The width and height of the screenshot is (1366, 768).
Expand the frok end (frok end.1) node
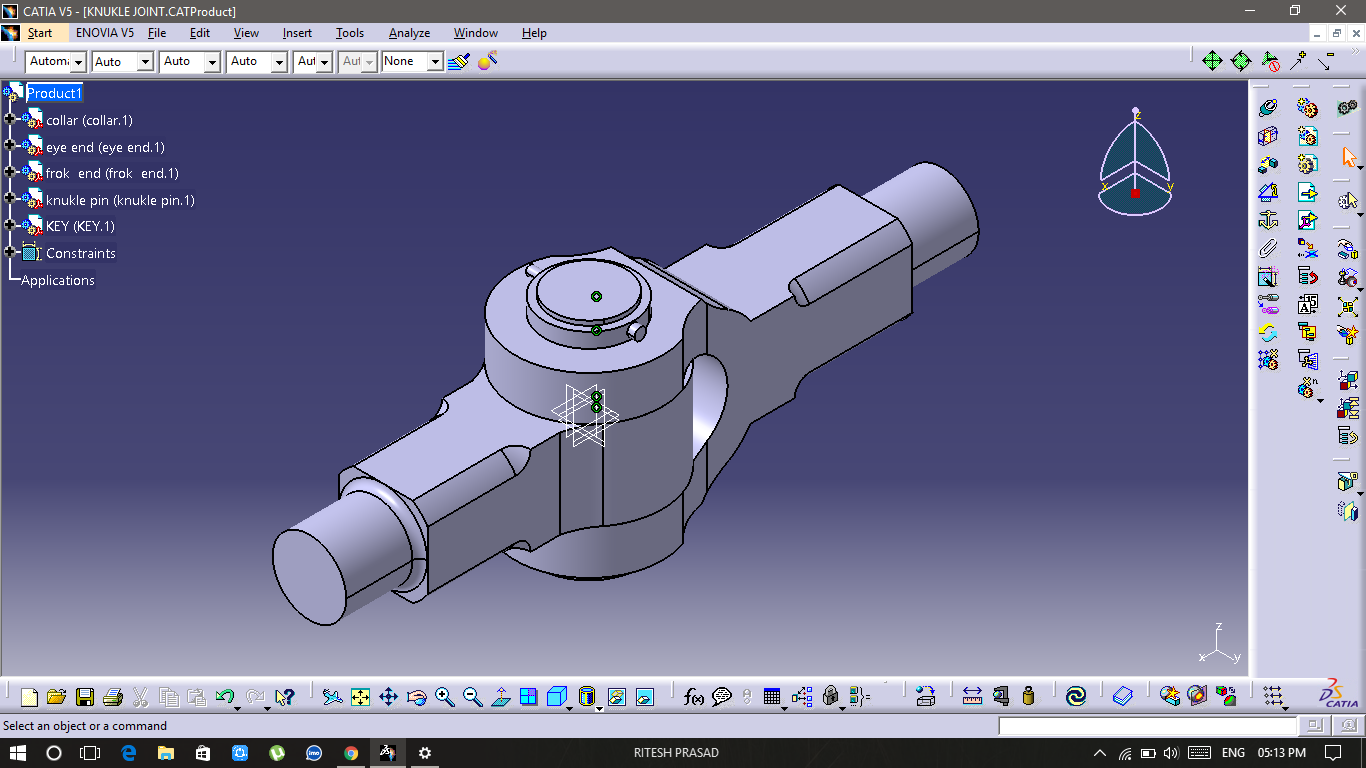pos(10,172)
